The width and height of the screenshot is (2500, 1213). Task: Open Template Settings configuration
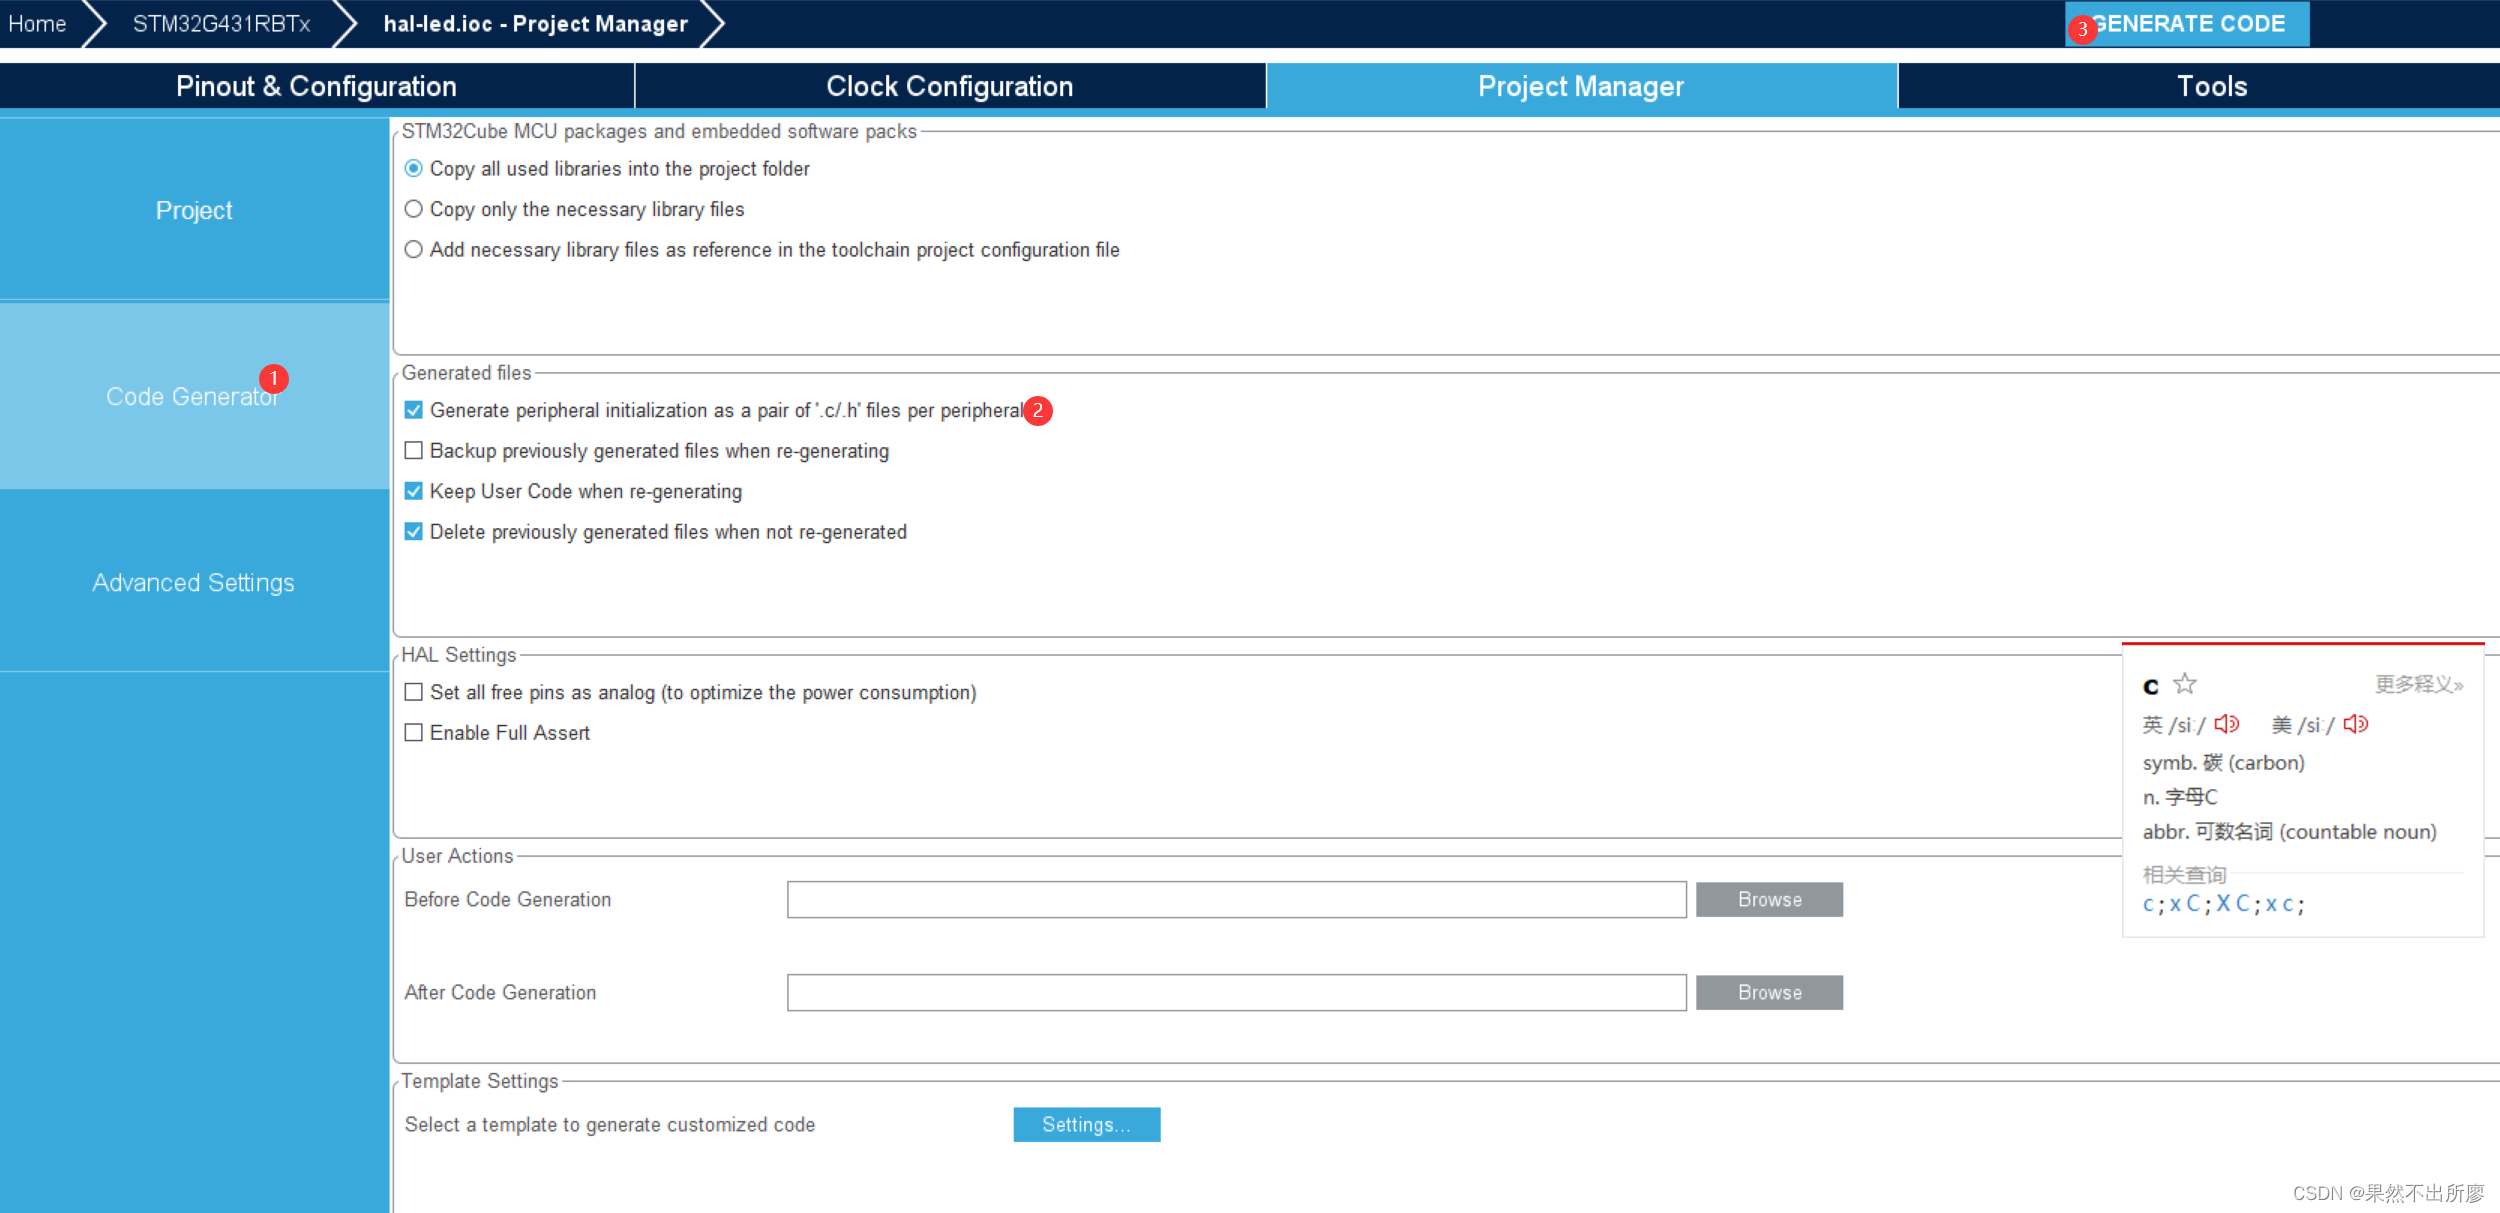(x=1084, y=1124)
